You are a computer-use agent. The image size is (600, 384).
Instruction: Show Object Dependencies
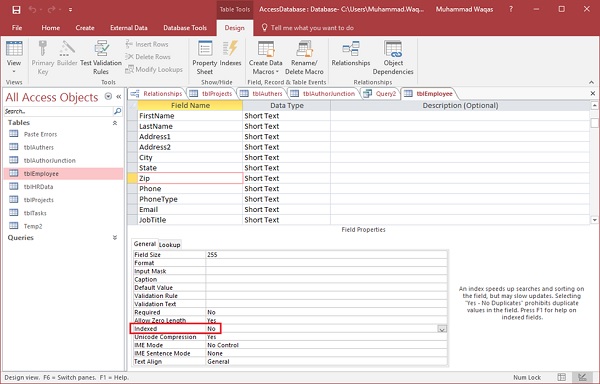393,58
